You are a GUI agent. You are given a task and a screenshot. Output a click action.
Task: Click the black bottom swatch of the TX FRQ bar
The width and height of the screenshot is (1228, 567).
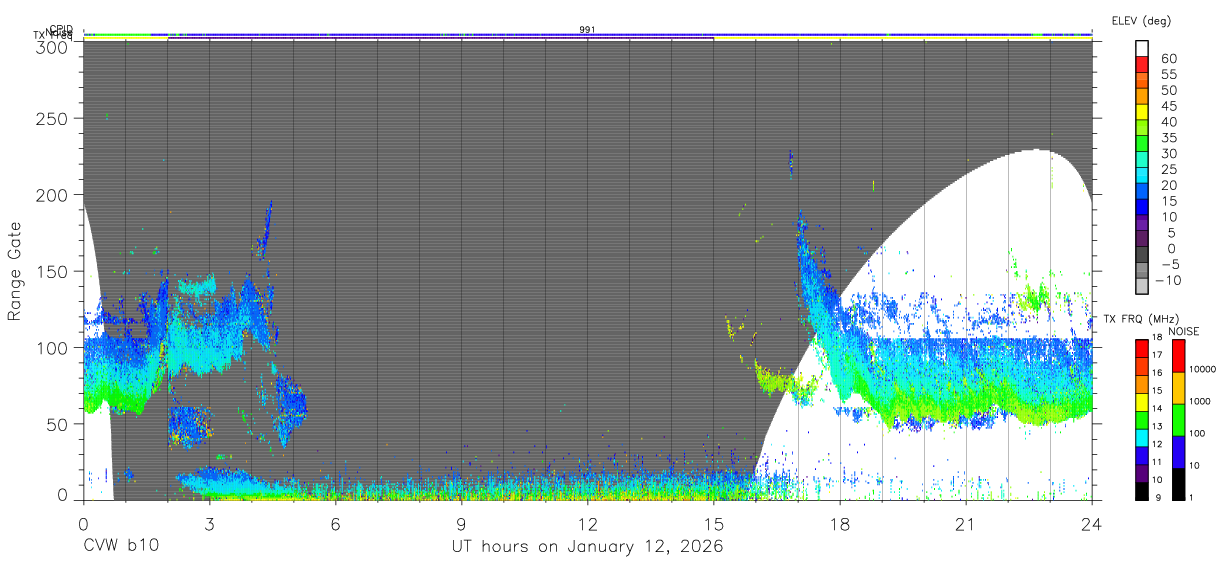click(1142, 491)
